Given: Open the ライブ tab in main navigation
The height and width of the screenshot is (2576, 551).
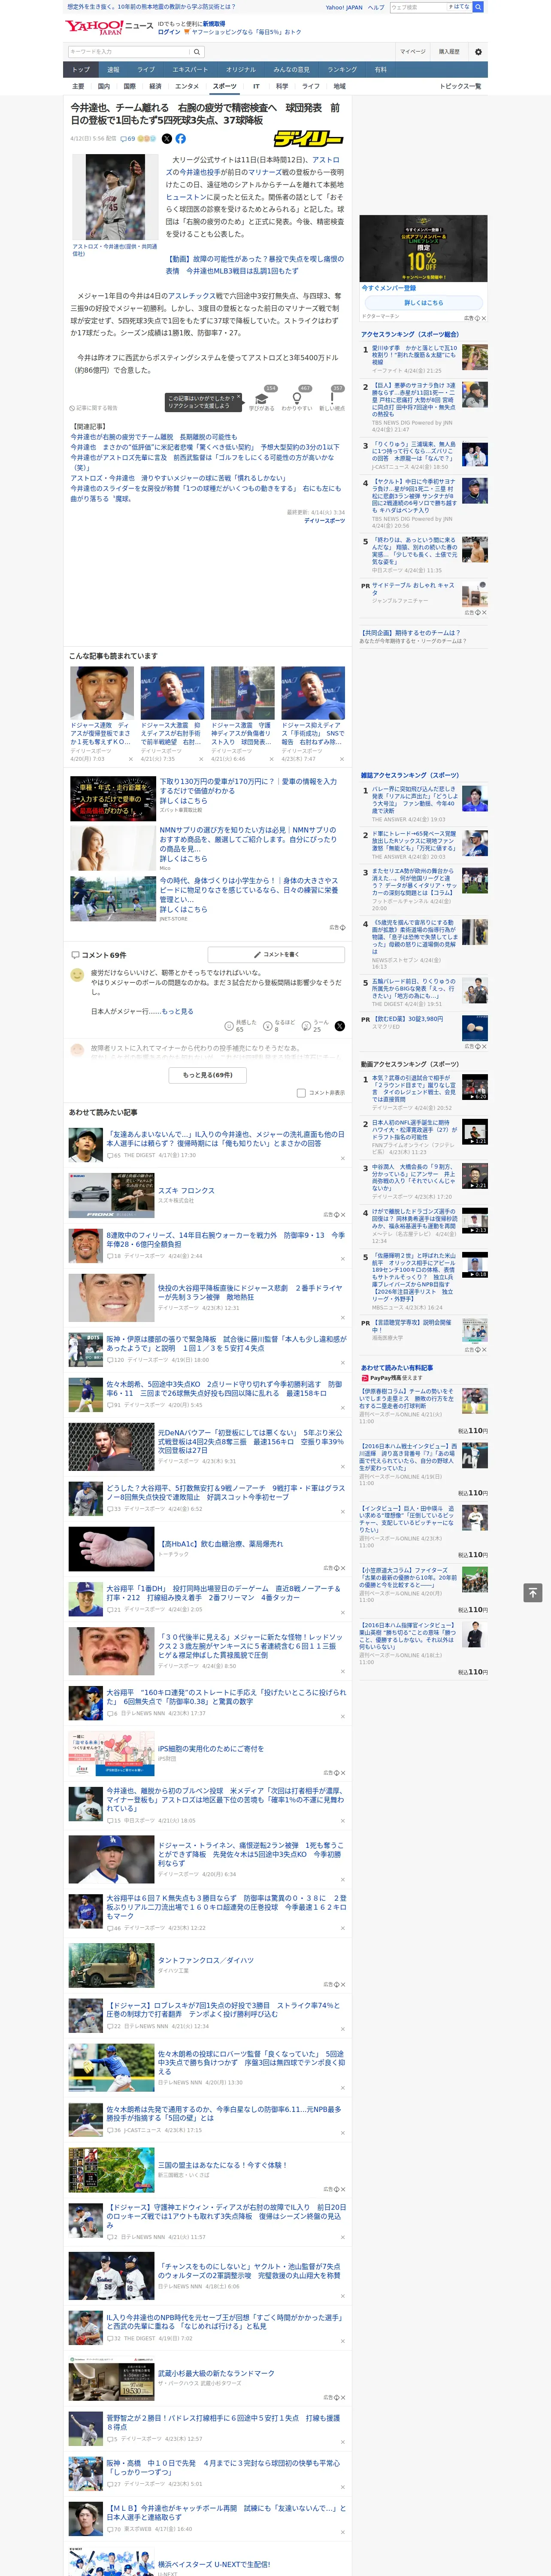Looking at the screenshot, I should pos(146,70).
